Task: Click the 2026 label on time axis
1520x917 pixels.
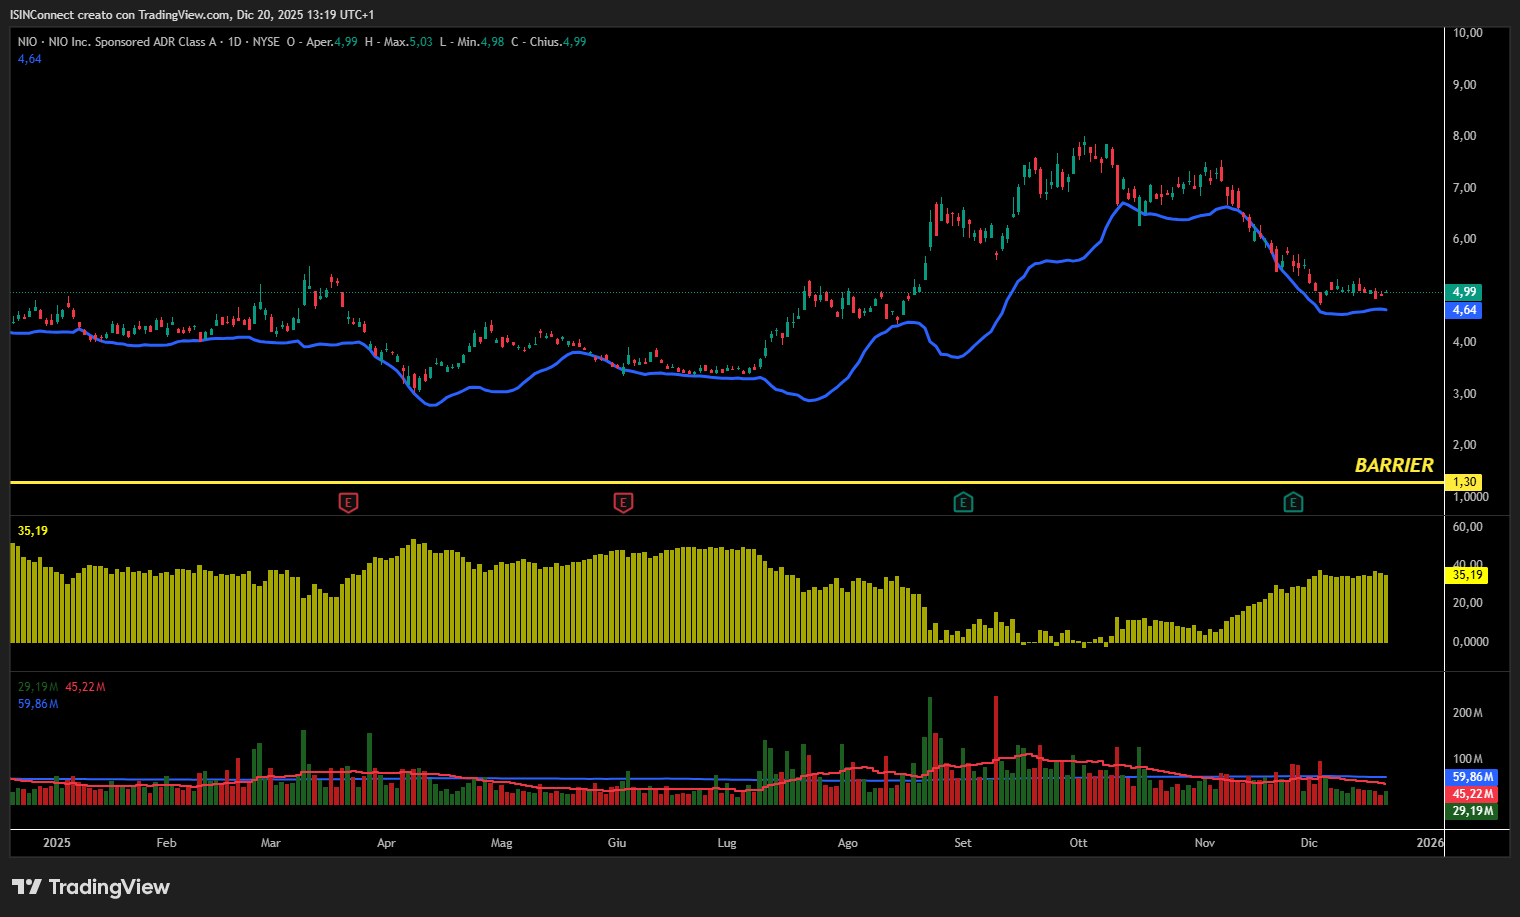Action: pyautogui.click(x=1430, y=843)
